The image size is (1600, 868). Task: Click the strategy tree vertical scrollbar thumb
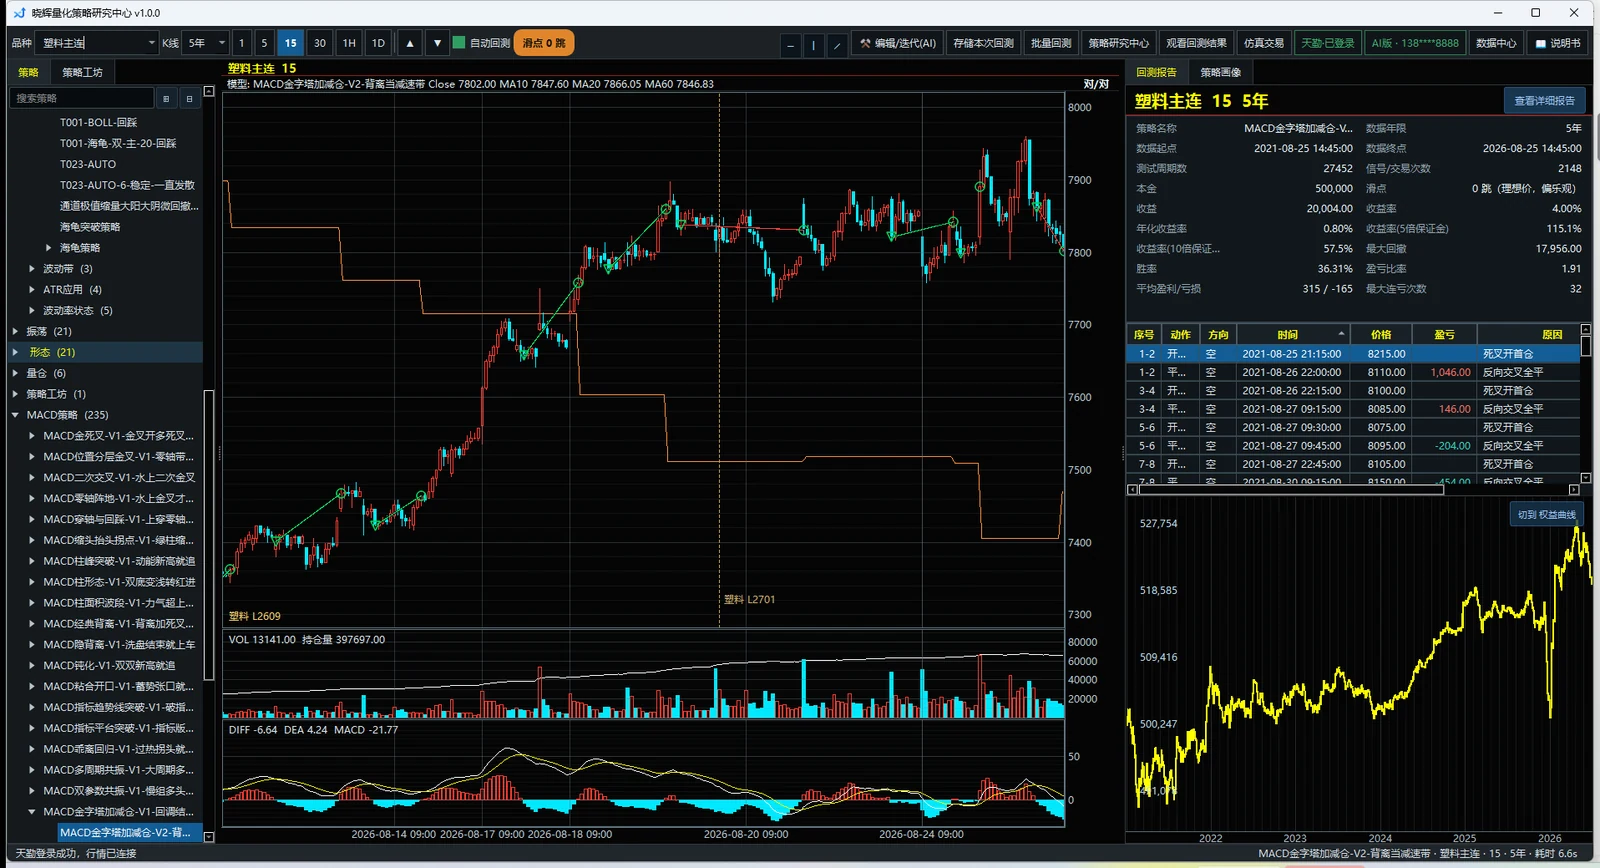(x=209, y=535)
